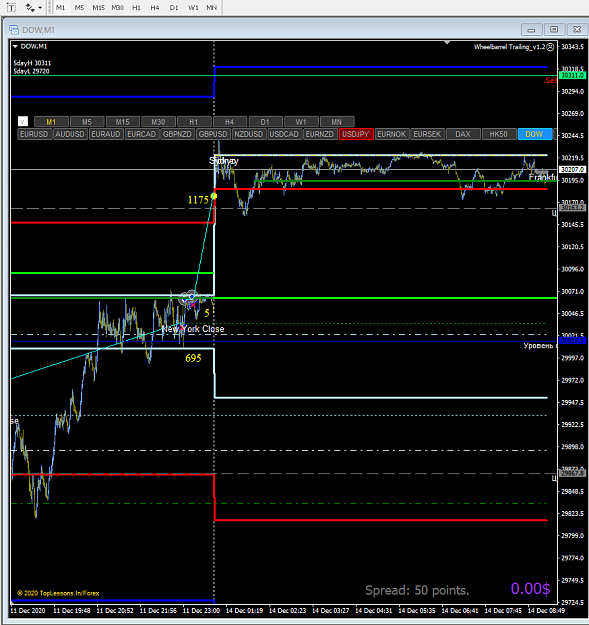The height and width of the screenshot is (625, 589).
Task: Switch chart symbol to EURSEK
Action: point(427,134)
